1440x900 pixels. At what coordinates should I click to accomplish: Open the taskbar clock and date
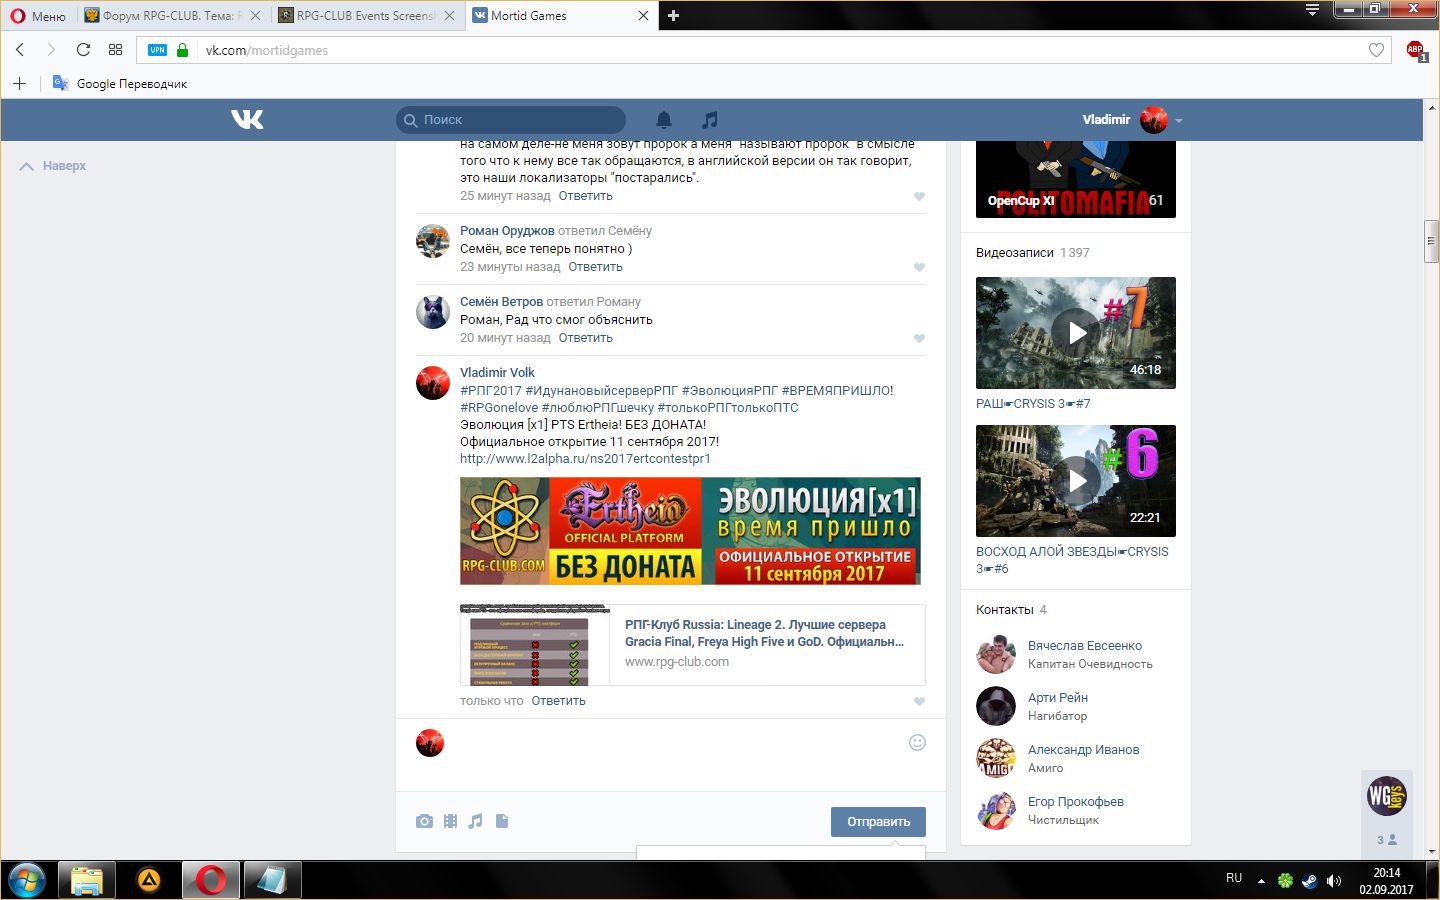click(x=1386, y=881)
